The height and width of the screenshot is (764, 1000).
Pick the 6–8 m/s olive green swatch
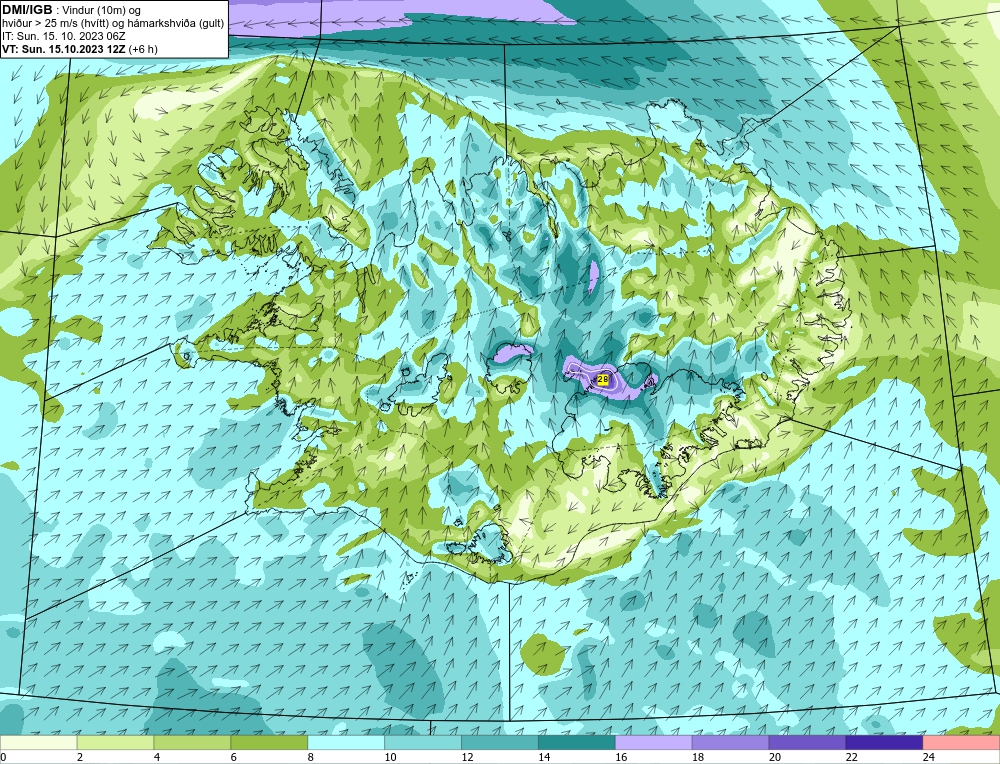[x=269, y=742]
